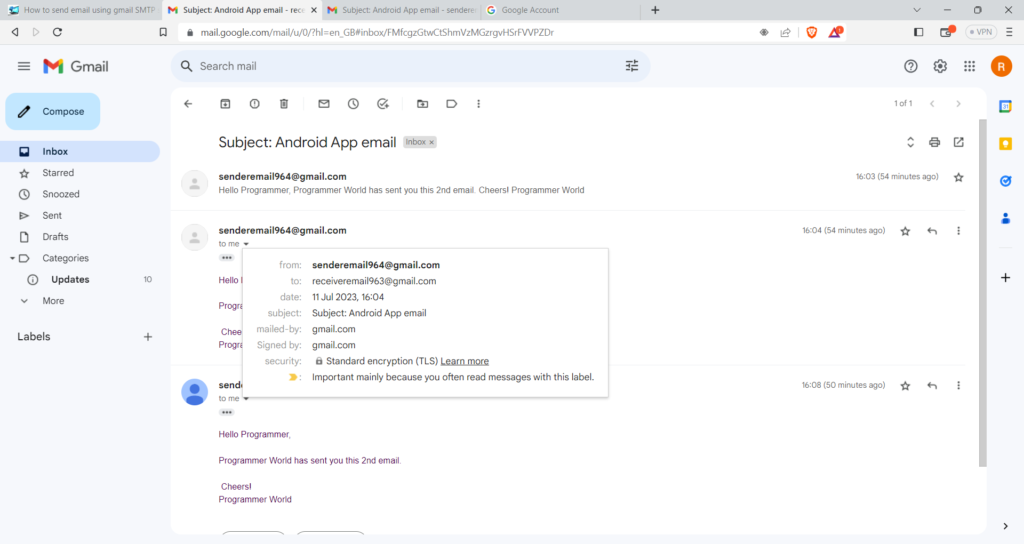The image size is (1024, 544).
Task: Switch to the Google Account browser tab
Action: tap(558, 10)
